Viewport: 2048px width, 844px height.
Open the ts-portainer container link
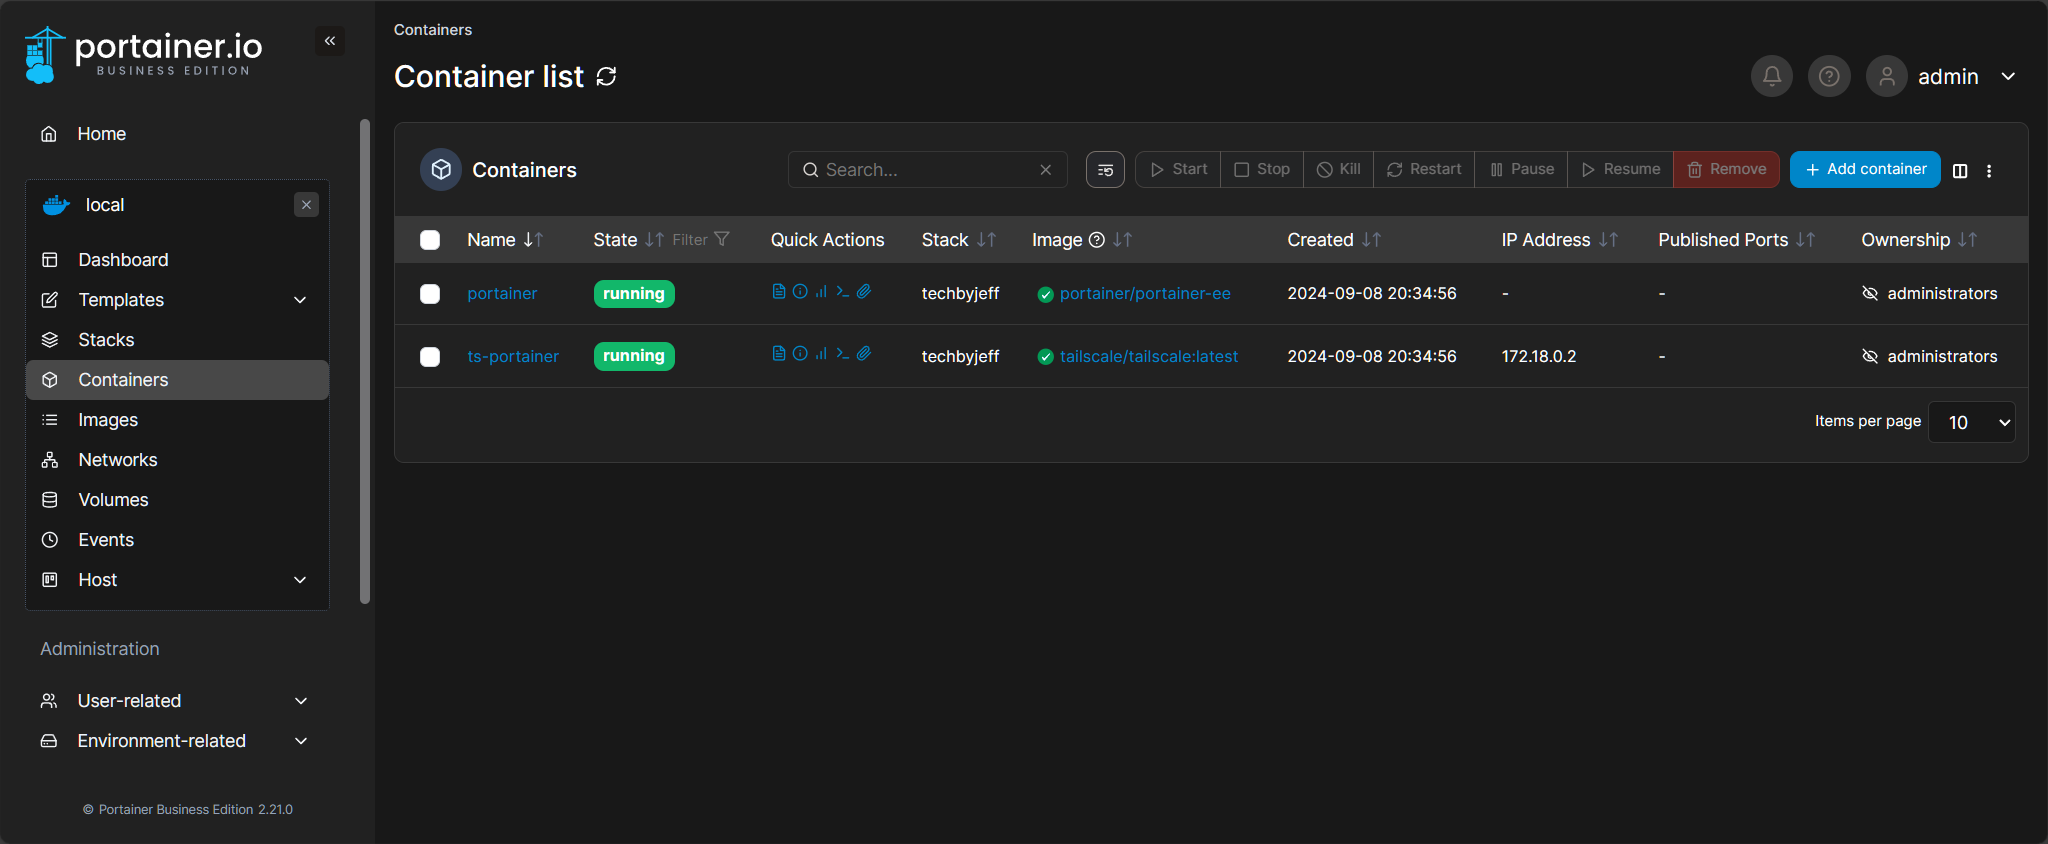pos(513,357)
